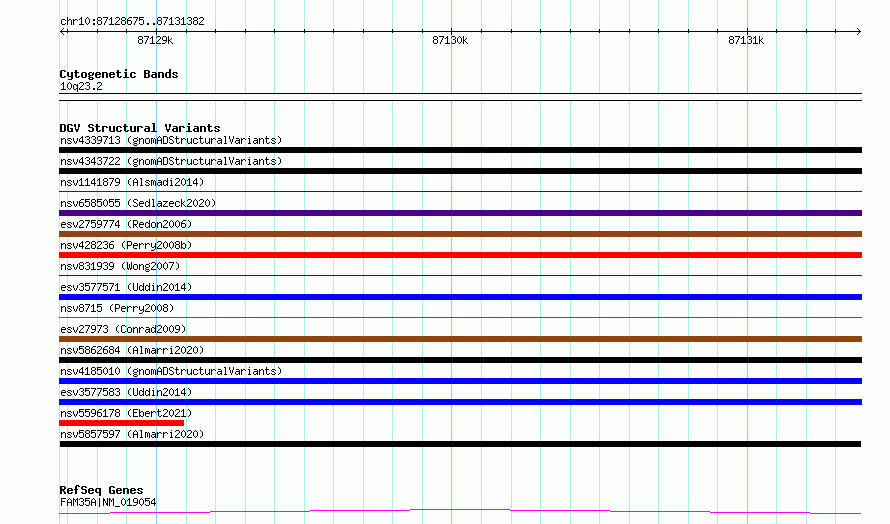Image resolution: width=890 pixels, height=524 pixels.
Task: Click the 87130k ruler label
Action: tap(450, 40)
